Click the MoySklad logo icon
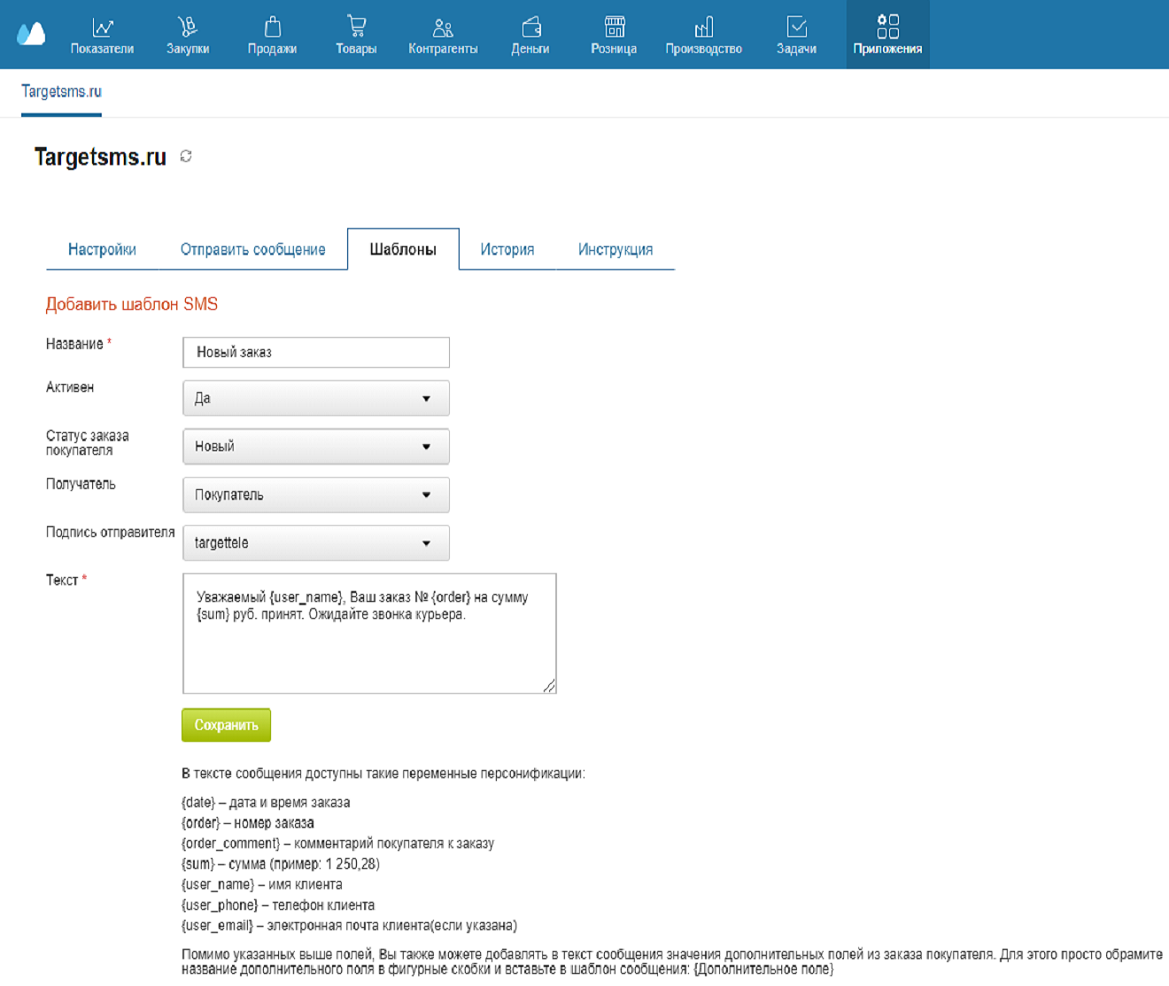This screenshot has width=1169, height=986. [31, 34]
